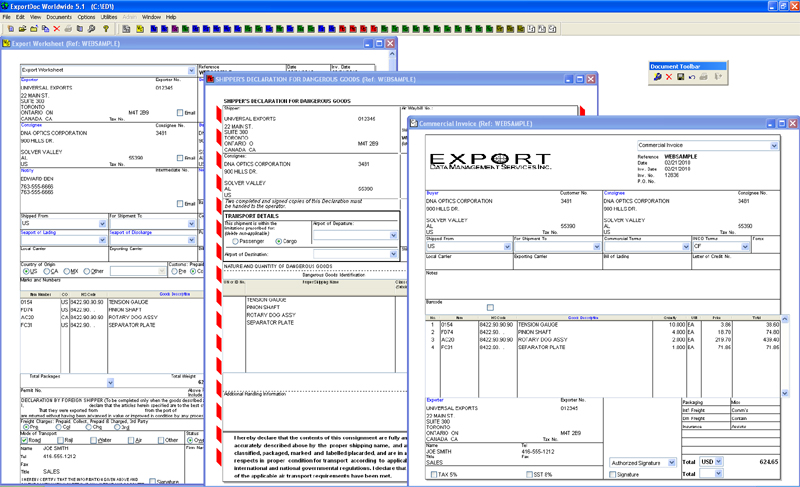800x487 pixels.
Task: Open the Airport of Departure dropdown
Action: [393, 235]
